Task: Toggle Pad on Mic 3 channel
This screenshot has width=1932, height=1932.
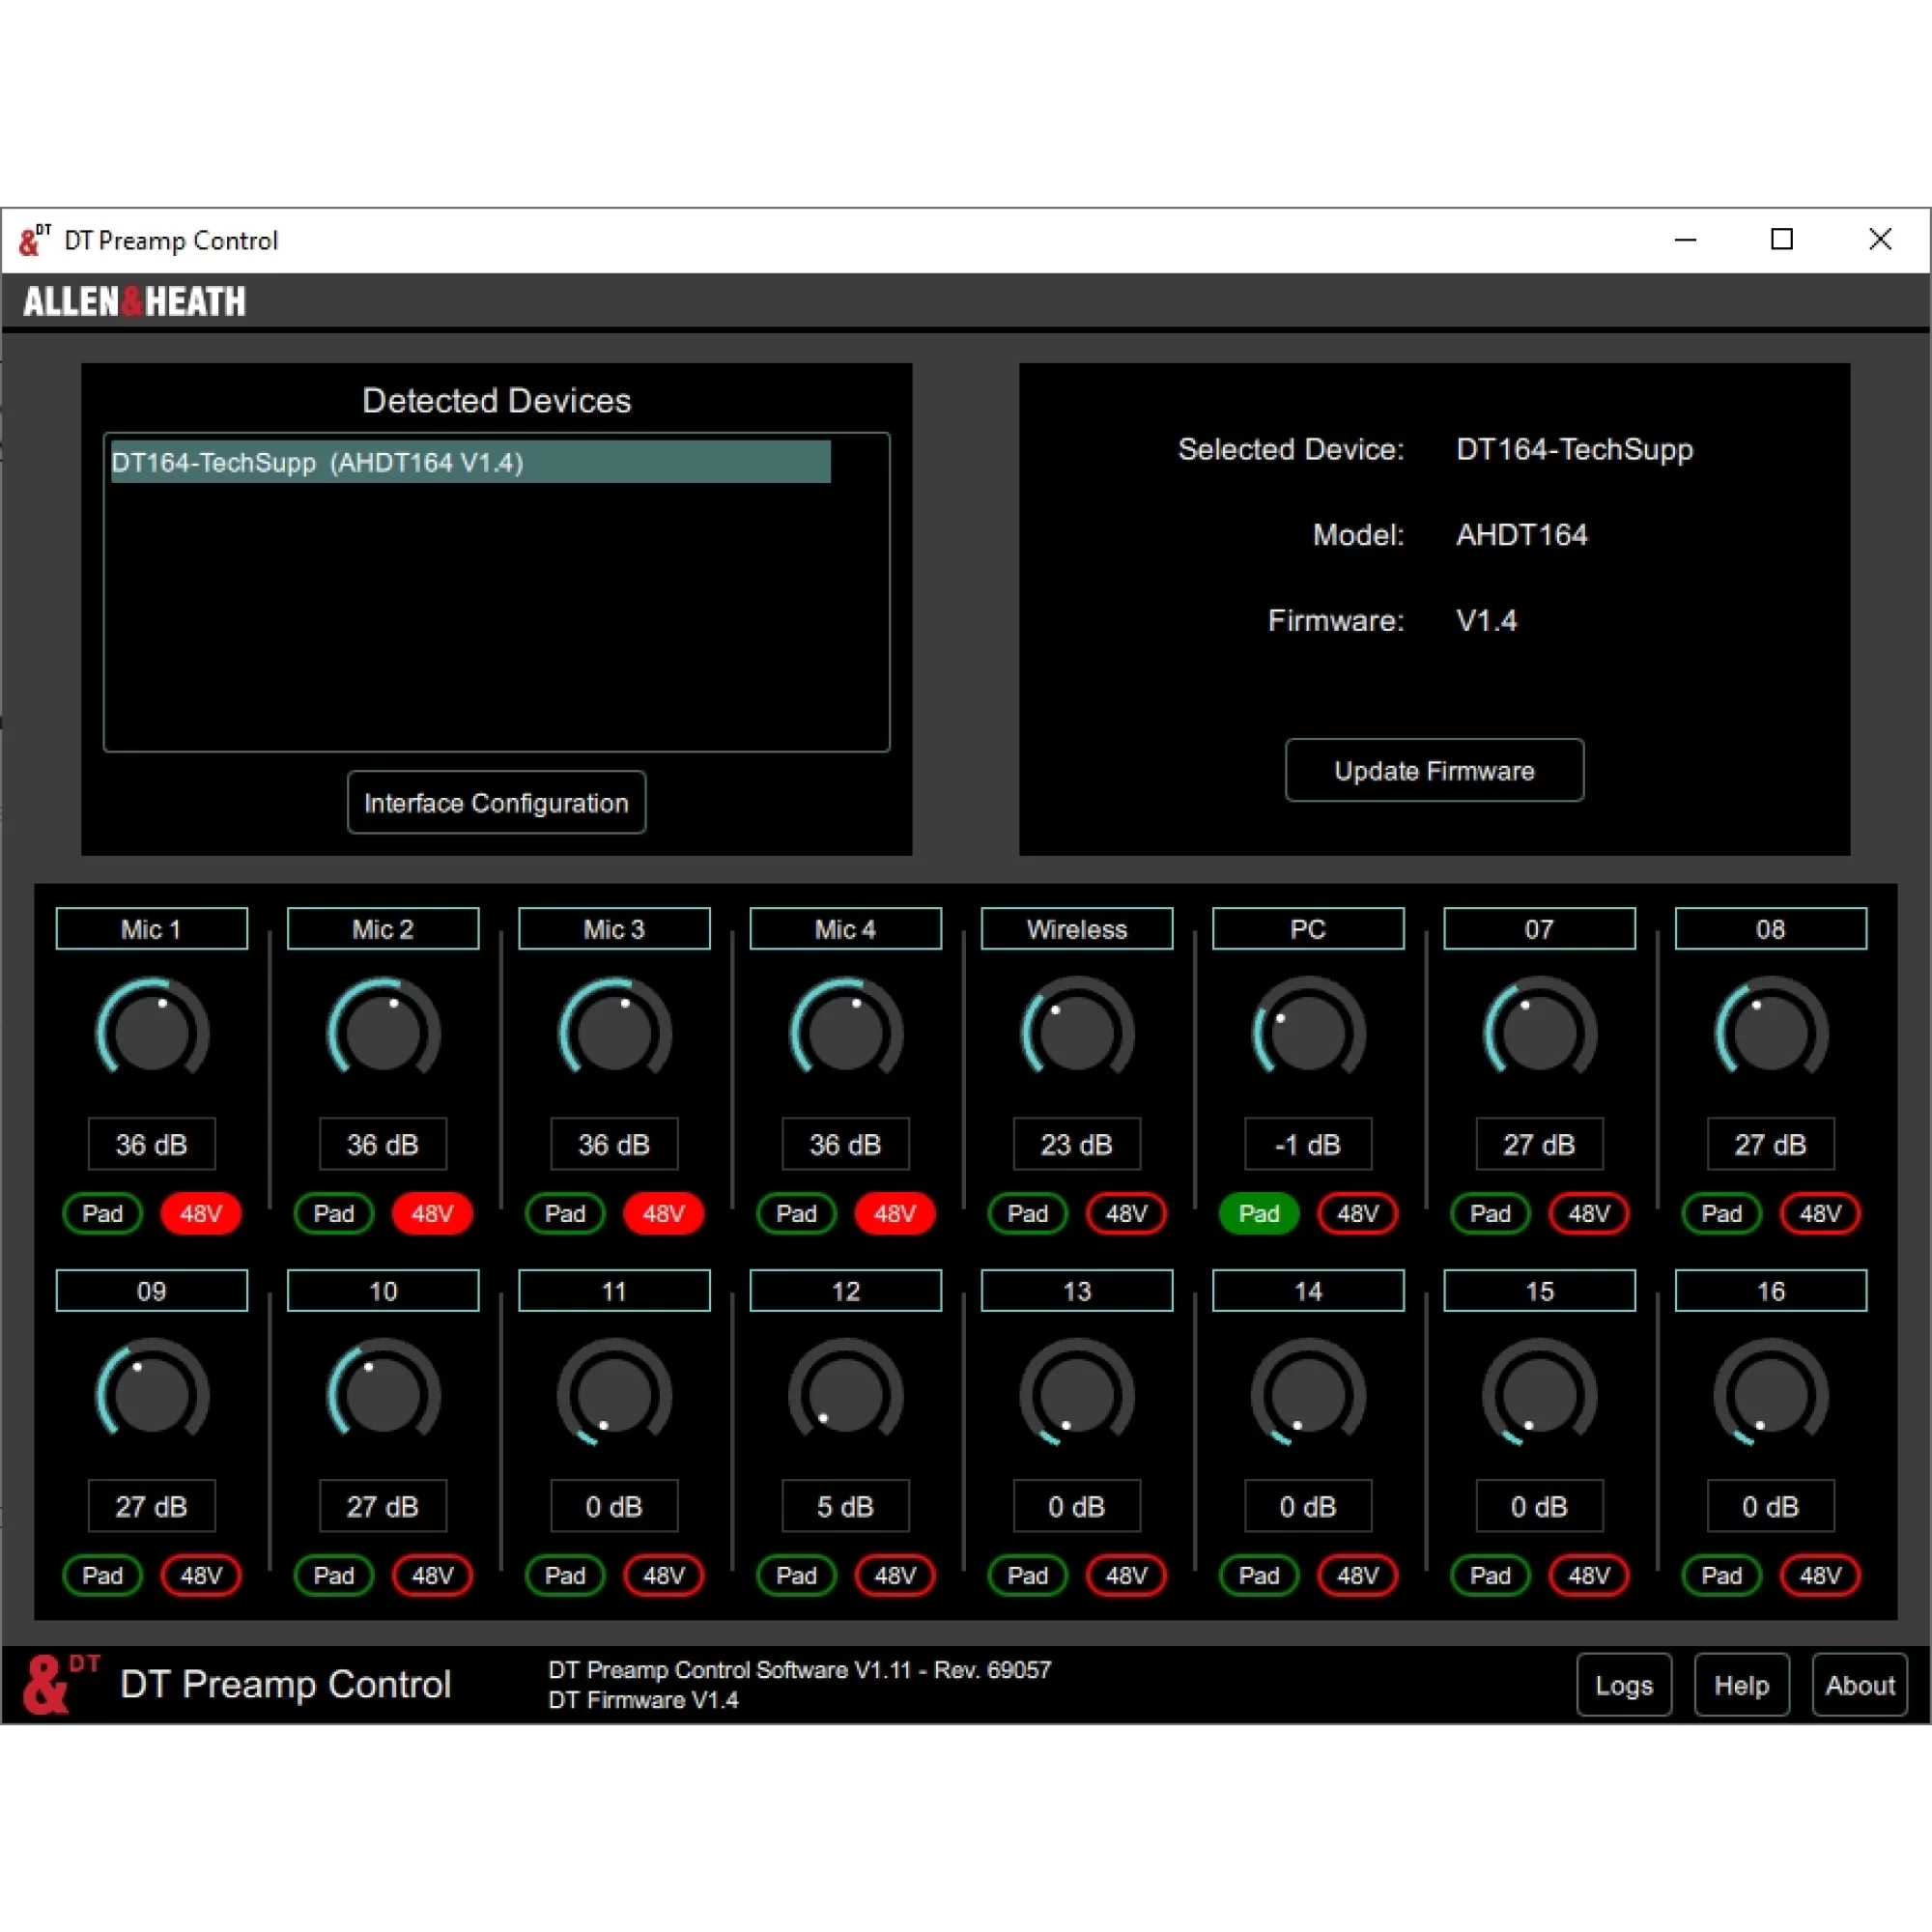Action: click(x=565, y=1213)
